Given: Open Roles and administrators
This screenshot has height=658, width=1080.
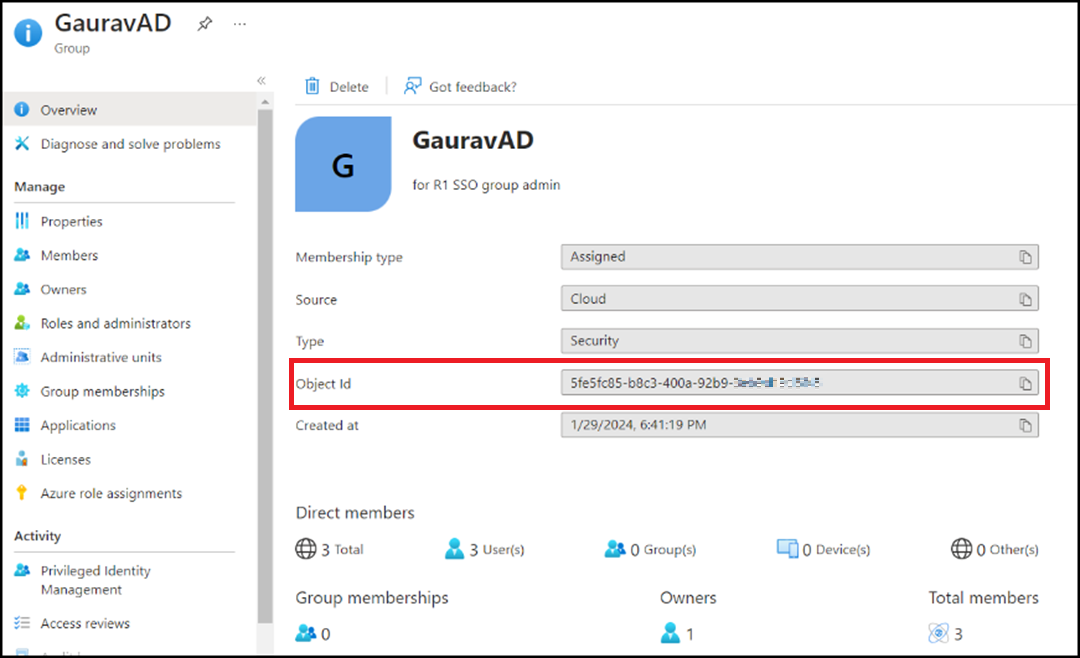Looking at the screenshot, I should (x=115, y=323).
